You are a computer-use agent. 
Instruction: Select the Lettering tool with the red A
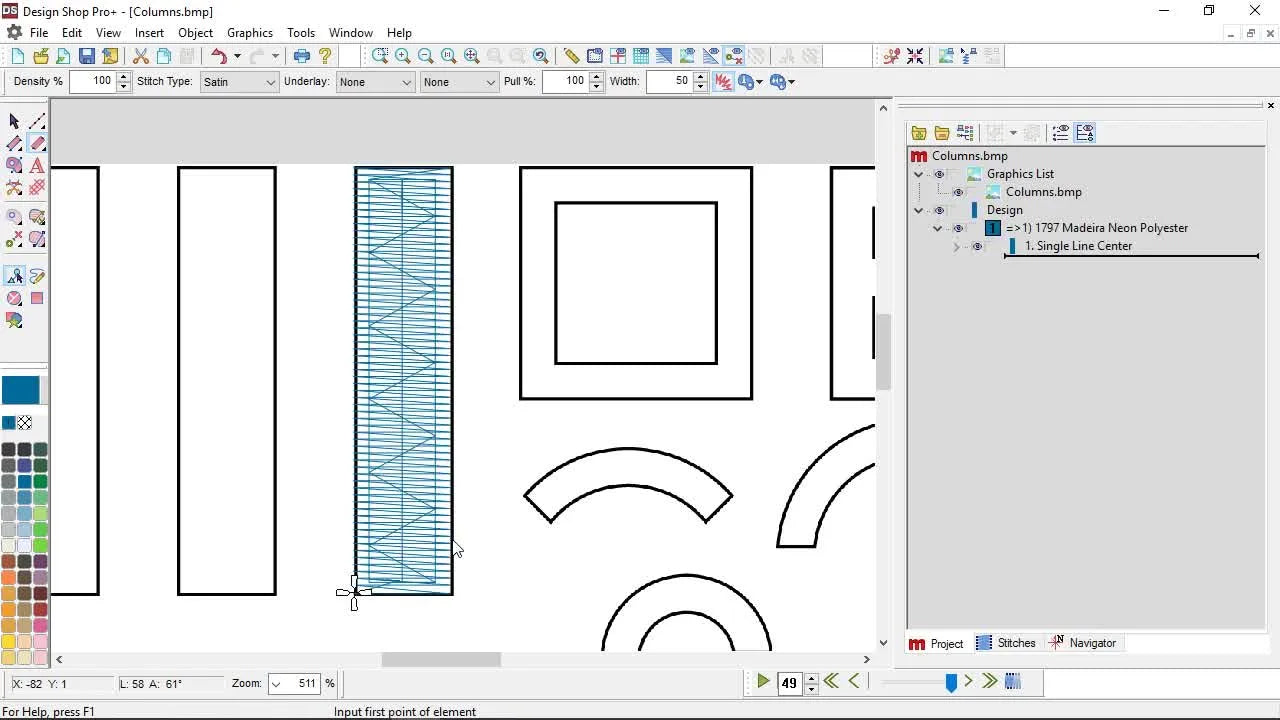coord(38,166)
